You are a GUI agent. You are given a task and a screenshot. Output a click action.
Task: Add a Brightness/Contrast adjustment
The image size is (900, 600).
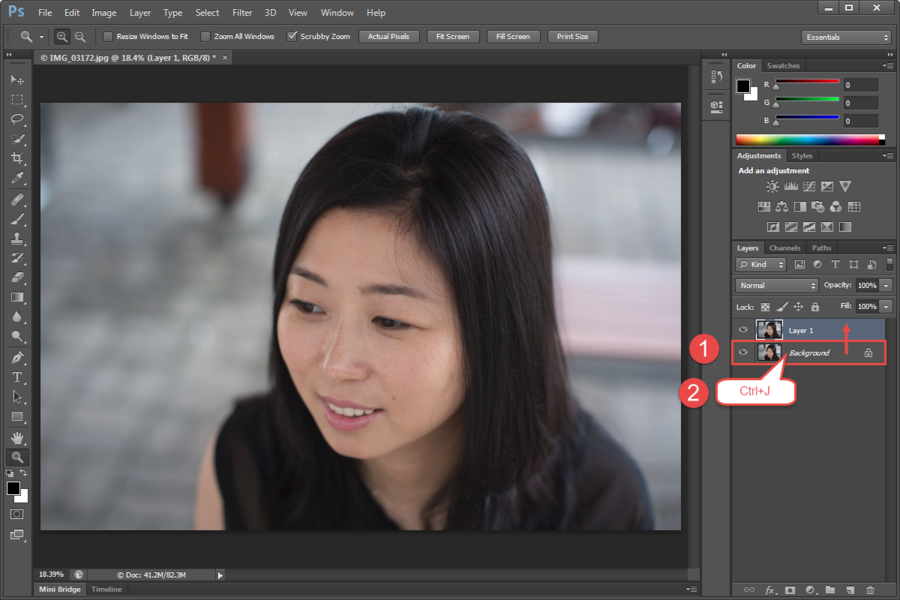click(773, 187)
